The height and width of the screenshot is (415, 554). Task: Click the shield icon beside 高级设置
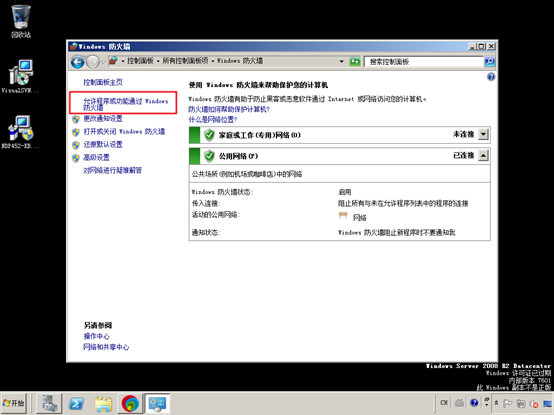pos(76,158)
